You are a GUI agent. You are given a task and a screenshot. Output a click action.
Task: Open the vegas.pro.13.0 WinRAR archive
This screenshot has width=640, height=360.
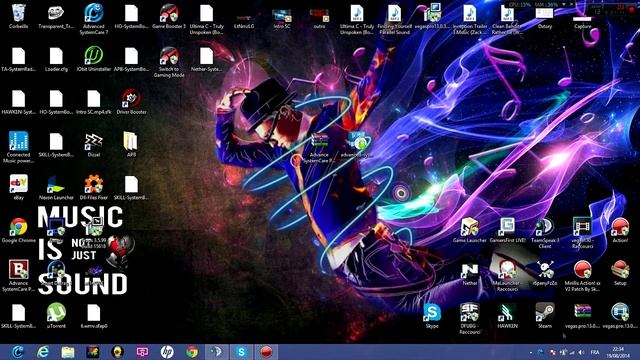582,316
